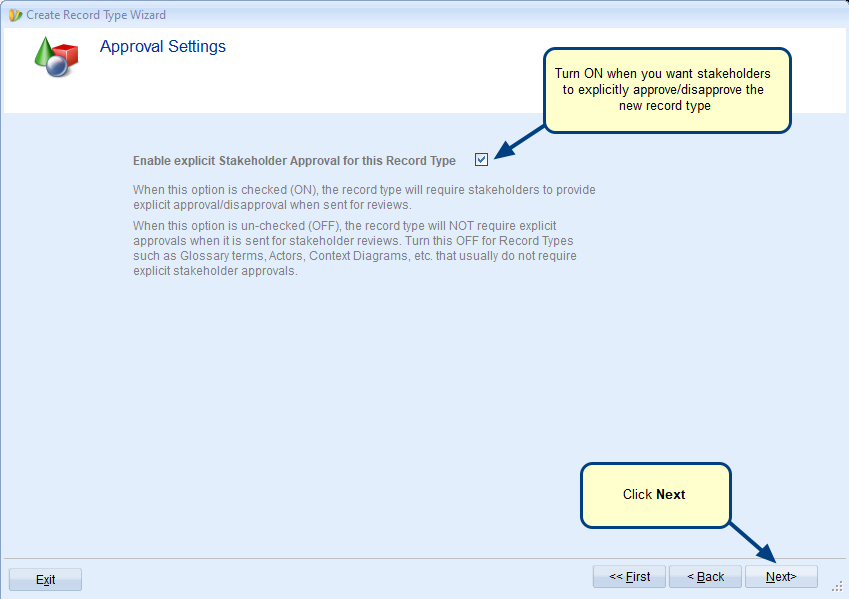
Task: Click the blue arrow pointing at Next
Action: coord(753,541)
